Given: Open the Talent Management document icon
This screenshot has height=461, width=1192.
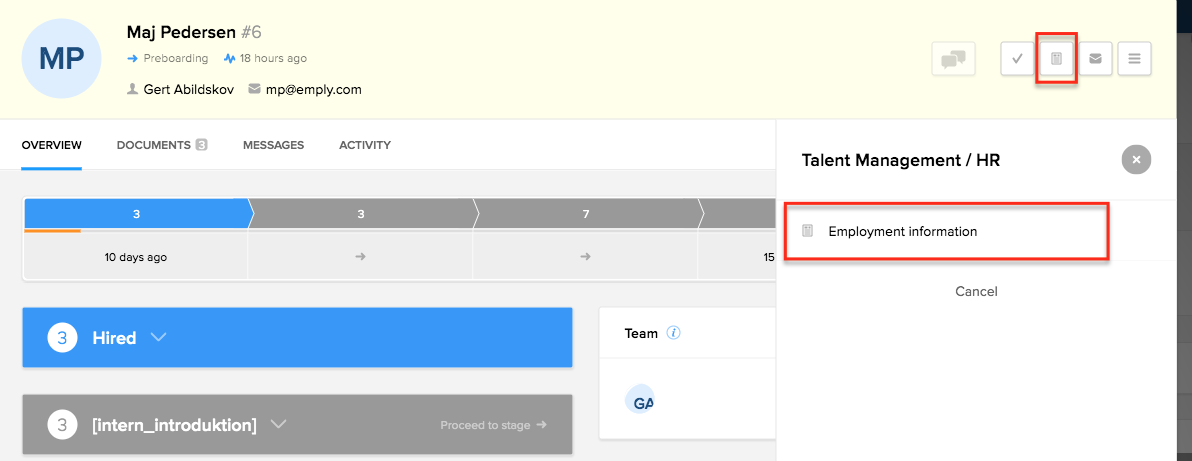Looking at the screenshot, I should tap(1055, 59).
